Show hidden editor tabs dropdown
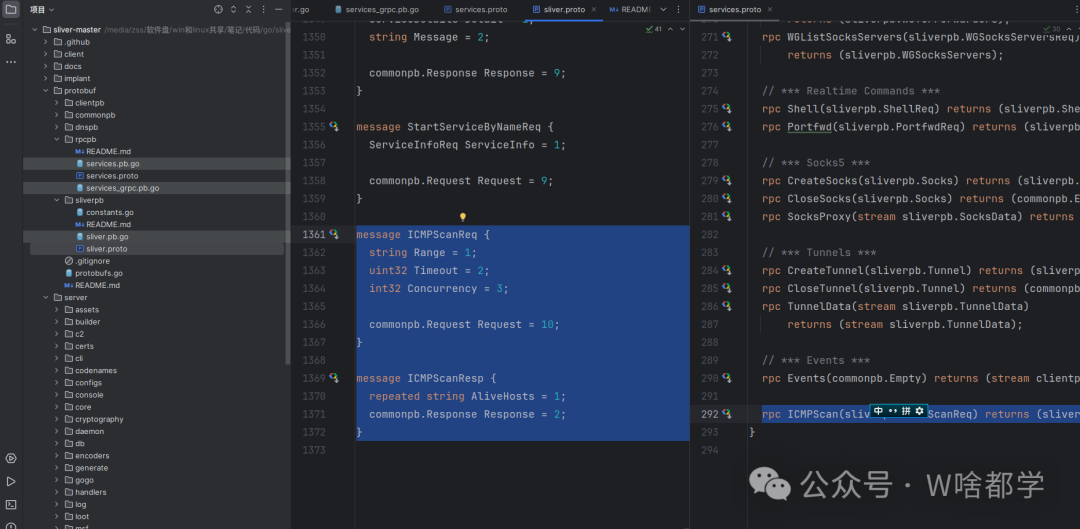This screenshot has width=1080, height=529. tap(661, 10)
